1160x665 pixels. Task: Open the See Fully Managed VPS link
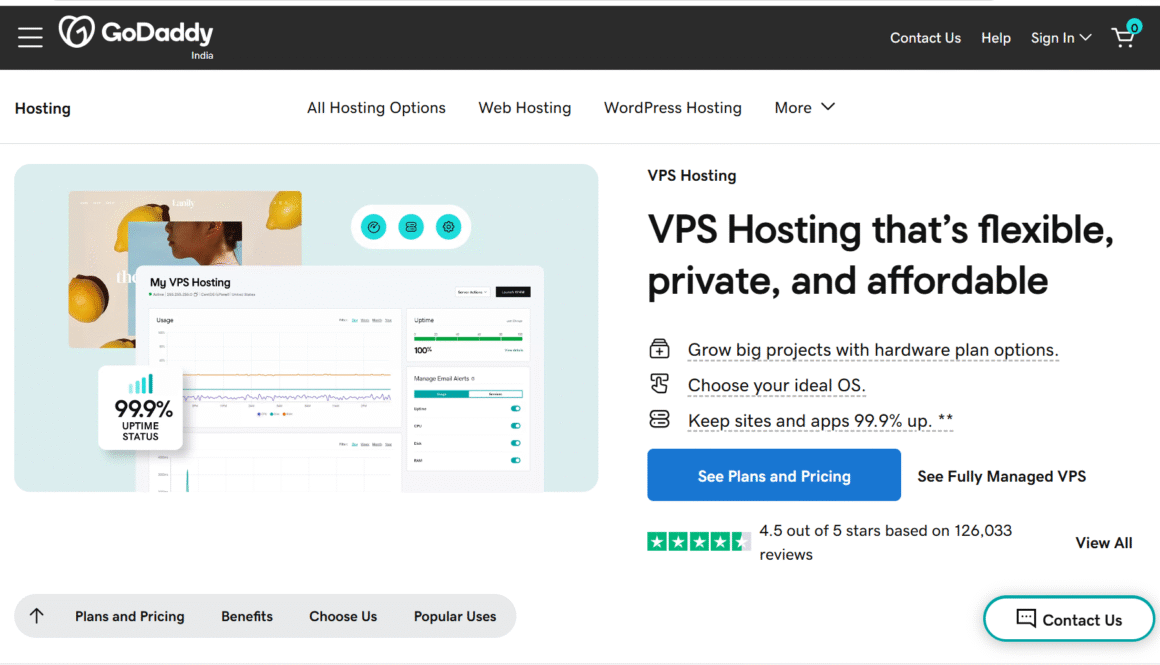pos(1001,476)
